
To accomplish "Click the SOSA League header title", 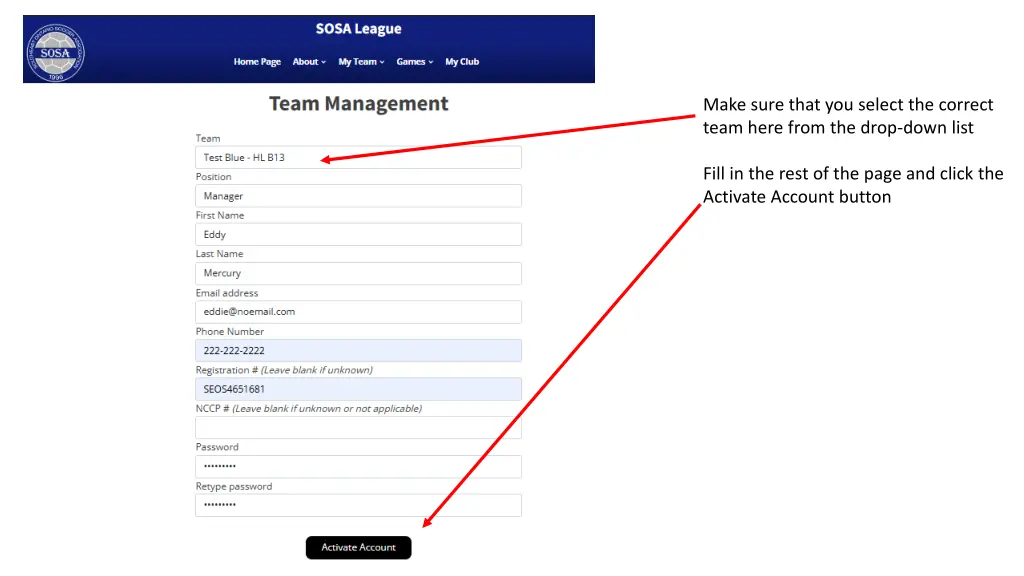I will tap(359, 29).
